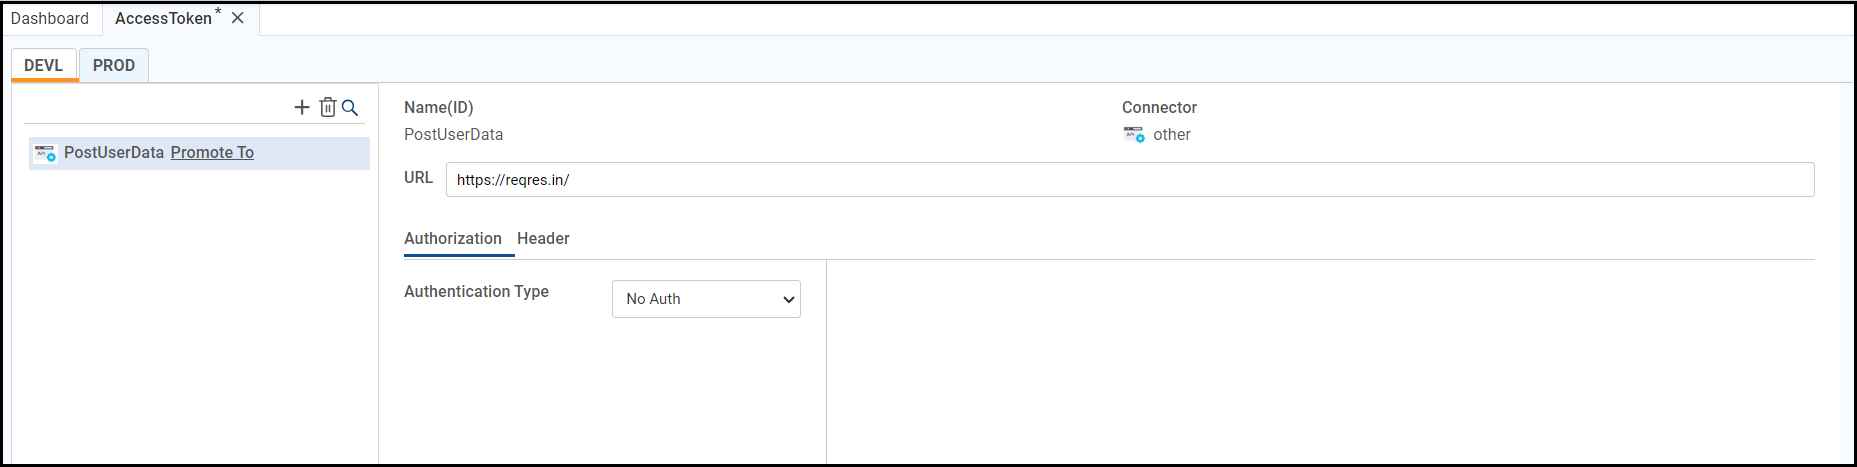This screenshot has width=1857, height=467.
Task: Switch to the Header tab
Action: click(543, 238)
